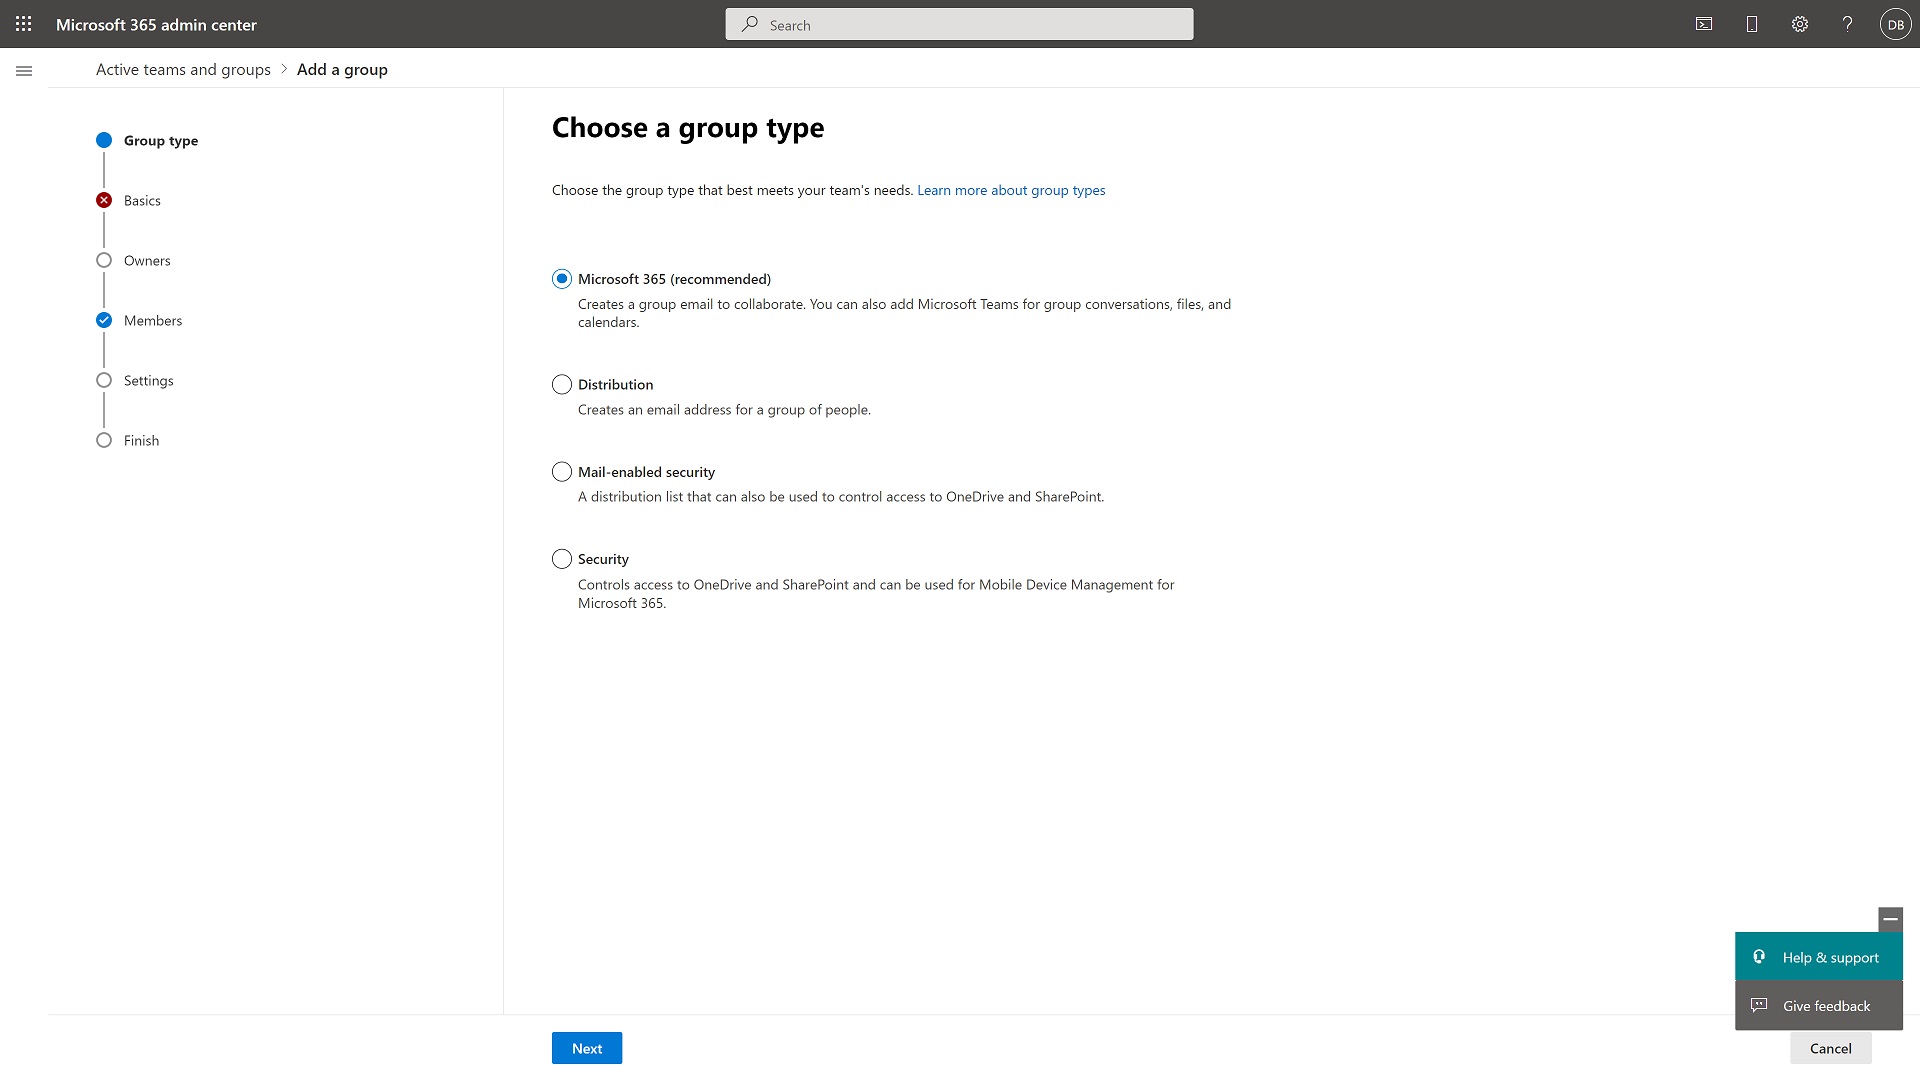The height and width of the screenshot is (1080, 1920).
Task: Click the Give feedback icon
Action: (1759, 1005)
